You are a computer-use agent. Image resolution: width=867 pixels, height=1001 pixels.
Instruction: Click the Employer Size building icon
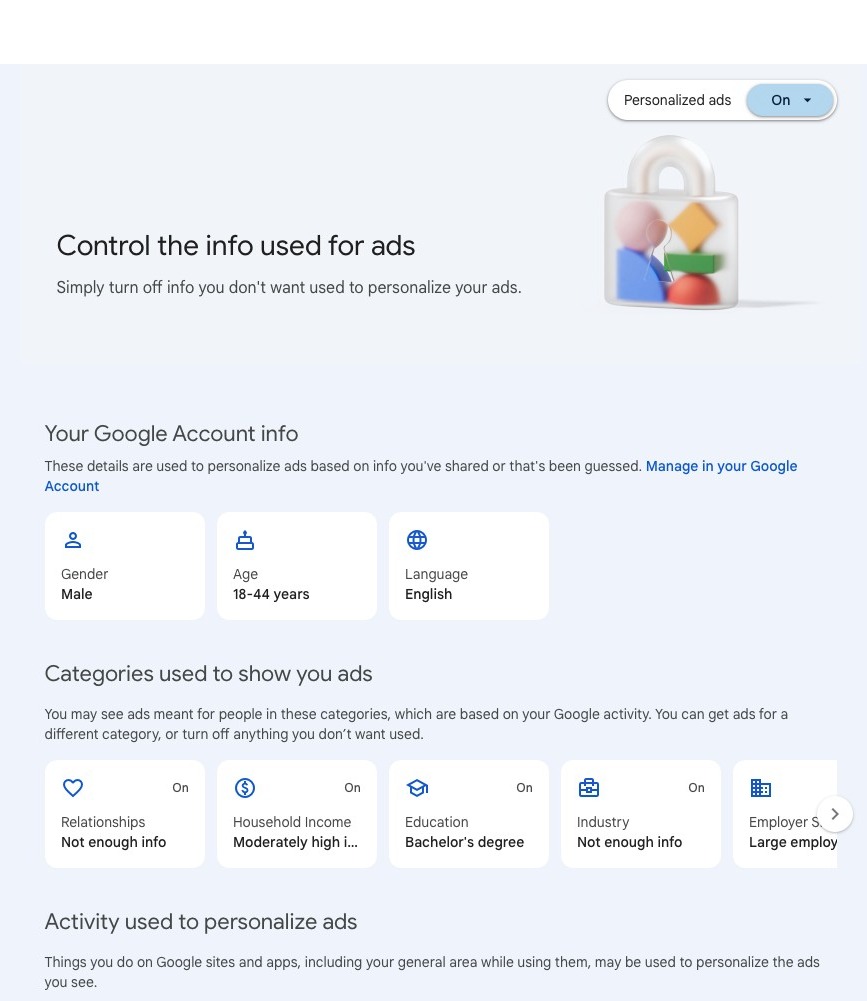[x=761, y=788]
